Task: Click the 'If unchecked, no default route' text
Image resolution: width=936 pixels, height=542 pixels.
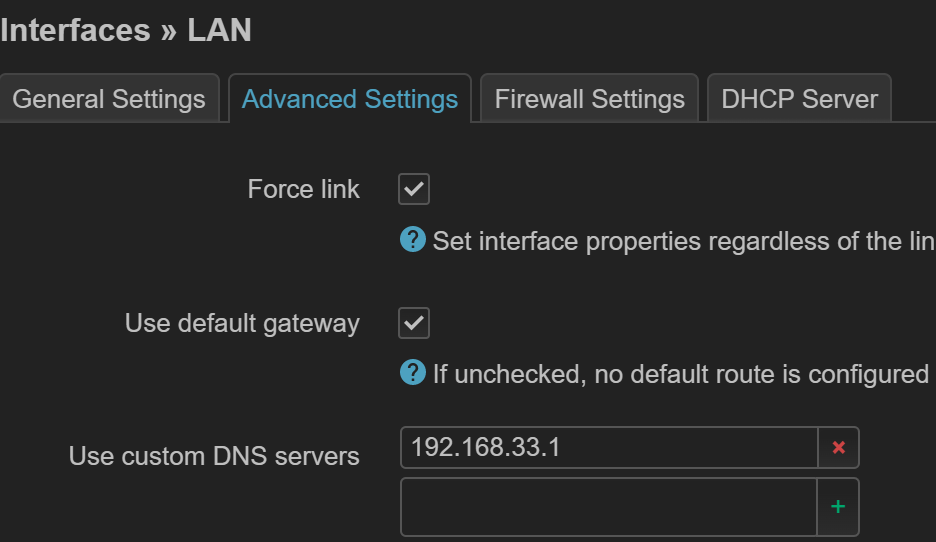Action: click(x=680, y=374)
